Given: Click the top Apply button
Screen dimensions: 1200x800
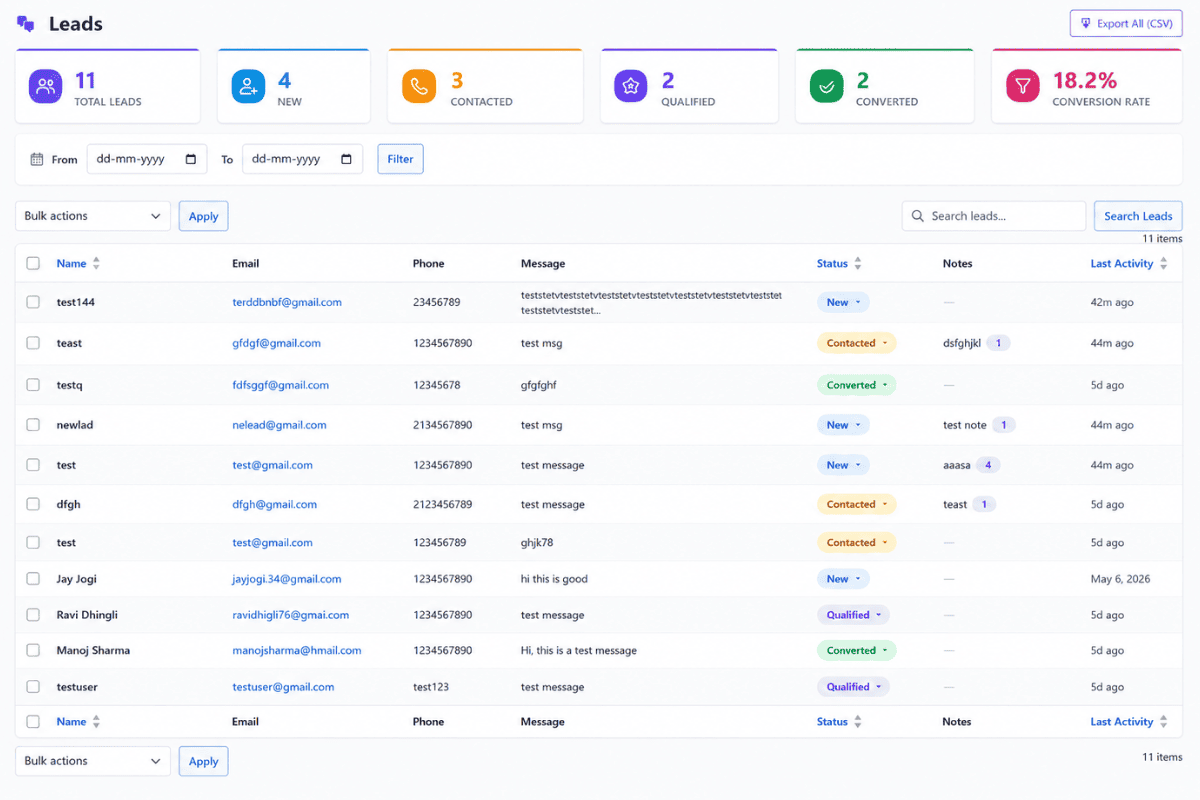Looking at the screenshot, I should [204, 216].
